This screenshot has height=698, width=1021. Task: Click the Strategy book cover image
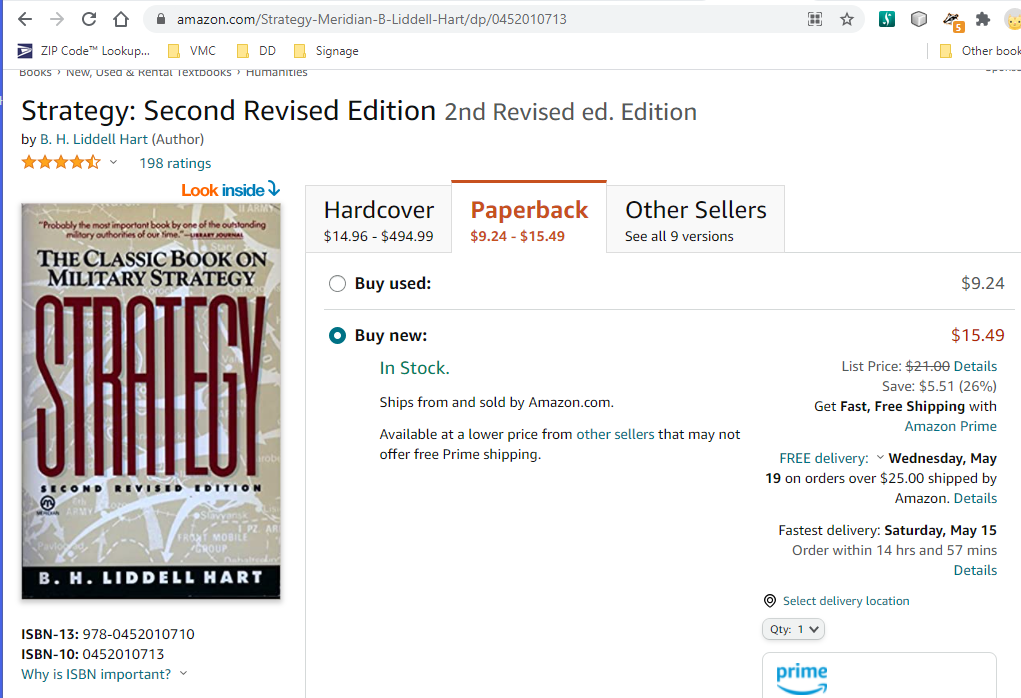point(151,401)
